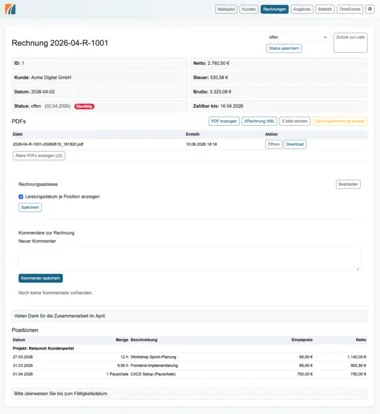The width and height of the screenshot is (380, 414).
Task: Toggle Leistungsdatum je Position anzeigen checkbox
Action: tap(21, 197)
